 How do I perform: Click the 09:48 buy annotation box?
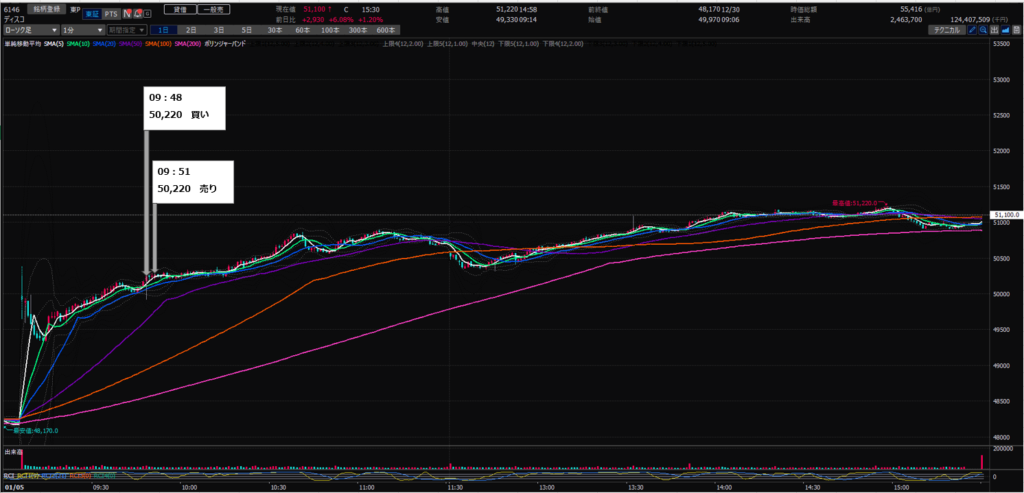(x=186, y=109)
